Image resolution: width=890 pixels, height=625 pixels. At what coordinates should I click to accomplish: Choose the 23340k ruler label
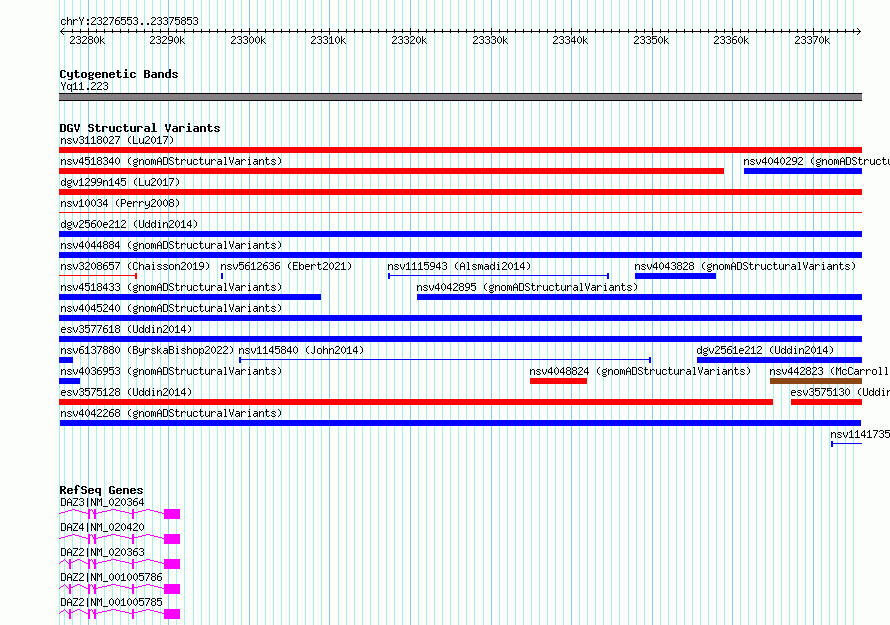click(x=570, y=40)
